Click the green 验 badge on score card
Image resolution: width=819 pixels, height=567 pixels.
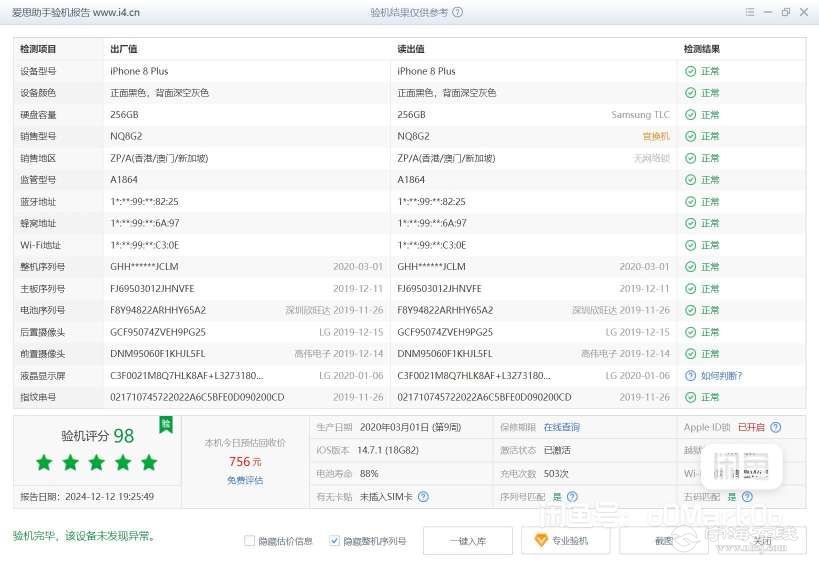(166, 424)
